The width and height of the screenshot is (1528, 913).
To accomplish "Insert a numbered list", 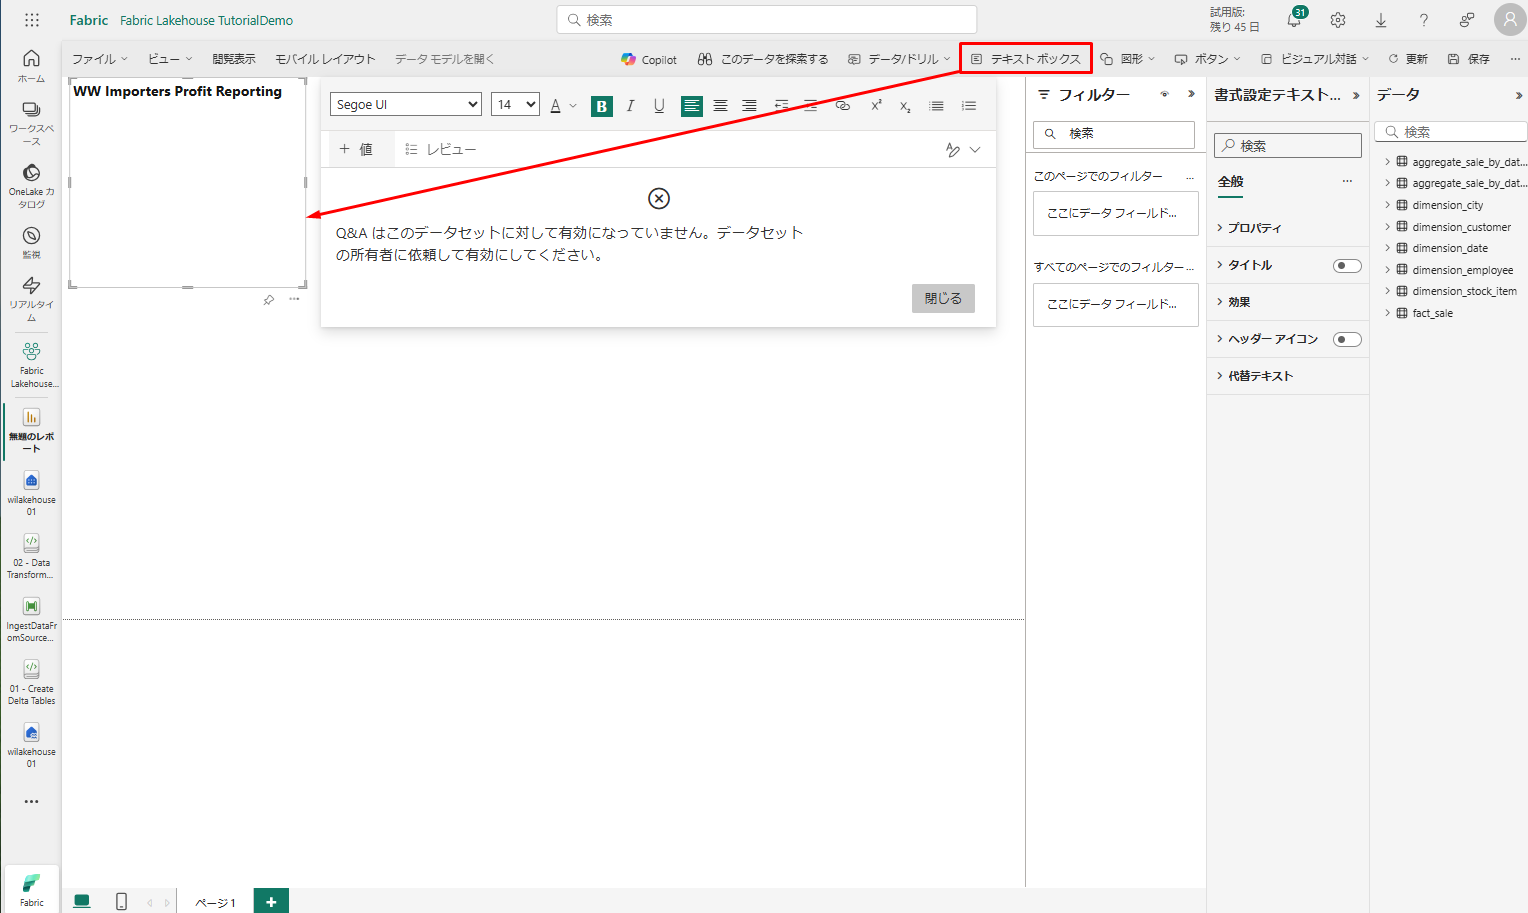I will [x=968, y=106].
